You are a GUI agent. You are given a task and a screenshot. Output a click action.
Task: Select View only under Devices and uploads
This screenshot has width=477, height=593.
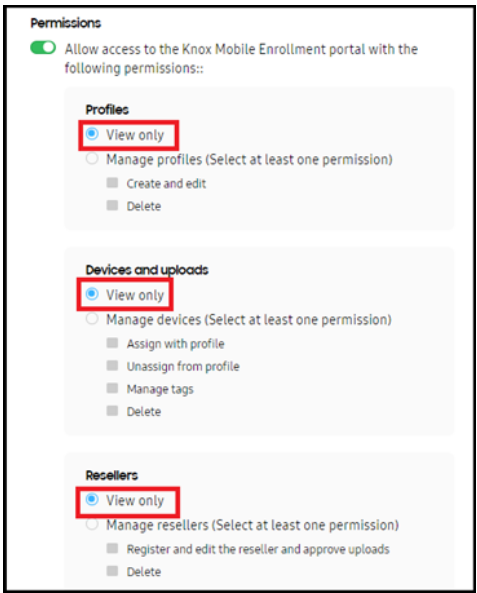(92, 294)
